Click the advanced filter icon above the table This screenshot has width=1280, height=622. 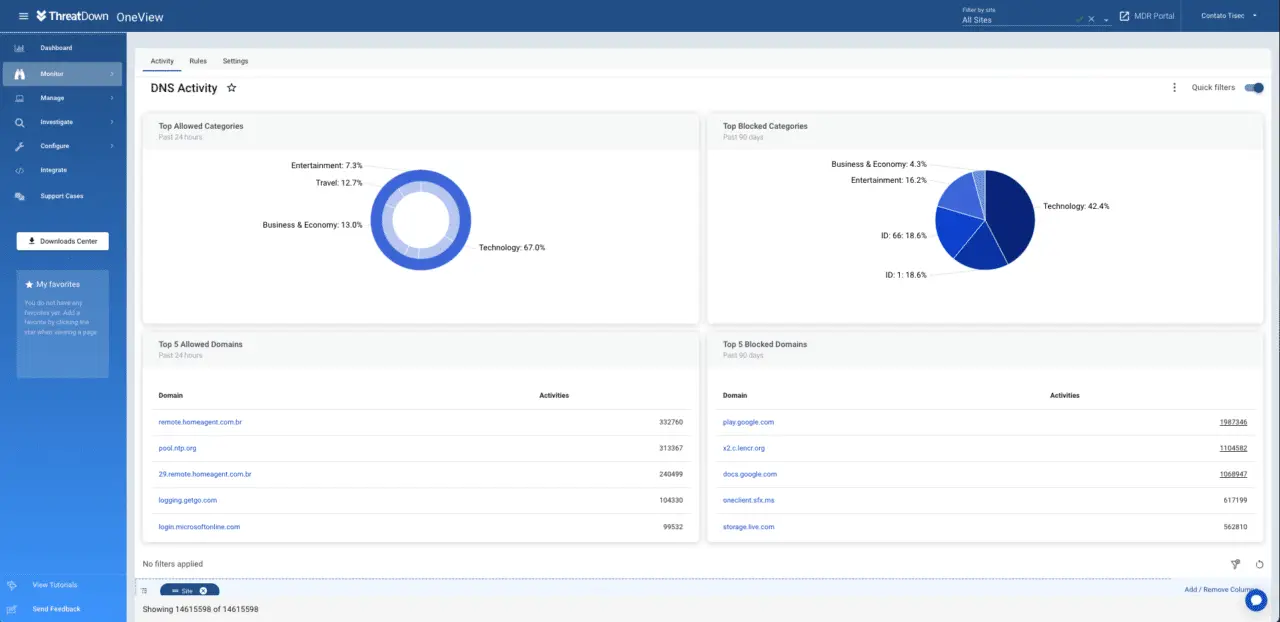(1235, 564)
